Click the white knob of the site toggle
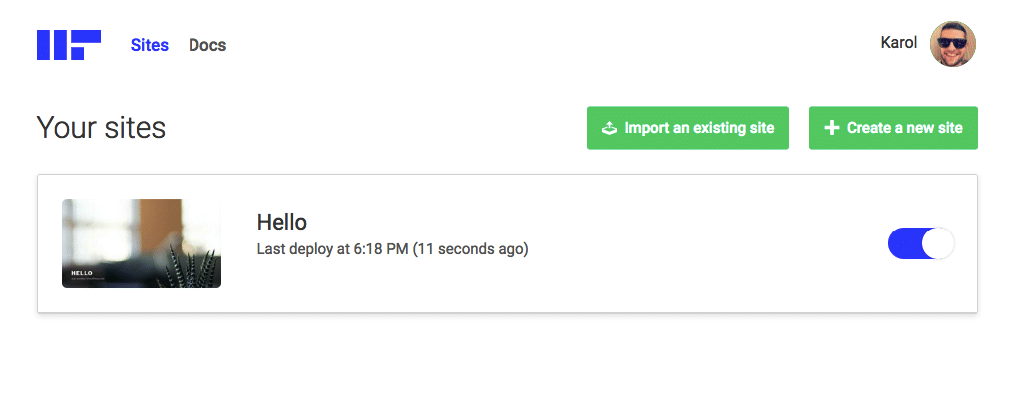Screen dimensions: 1022x396 (x=938, y=244)
